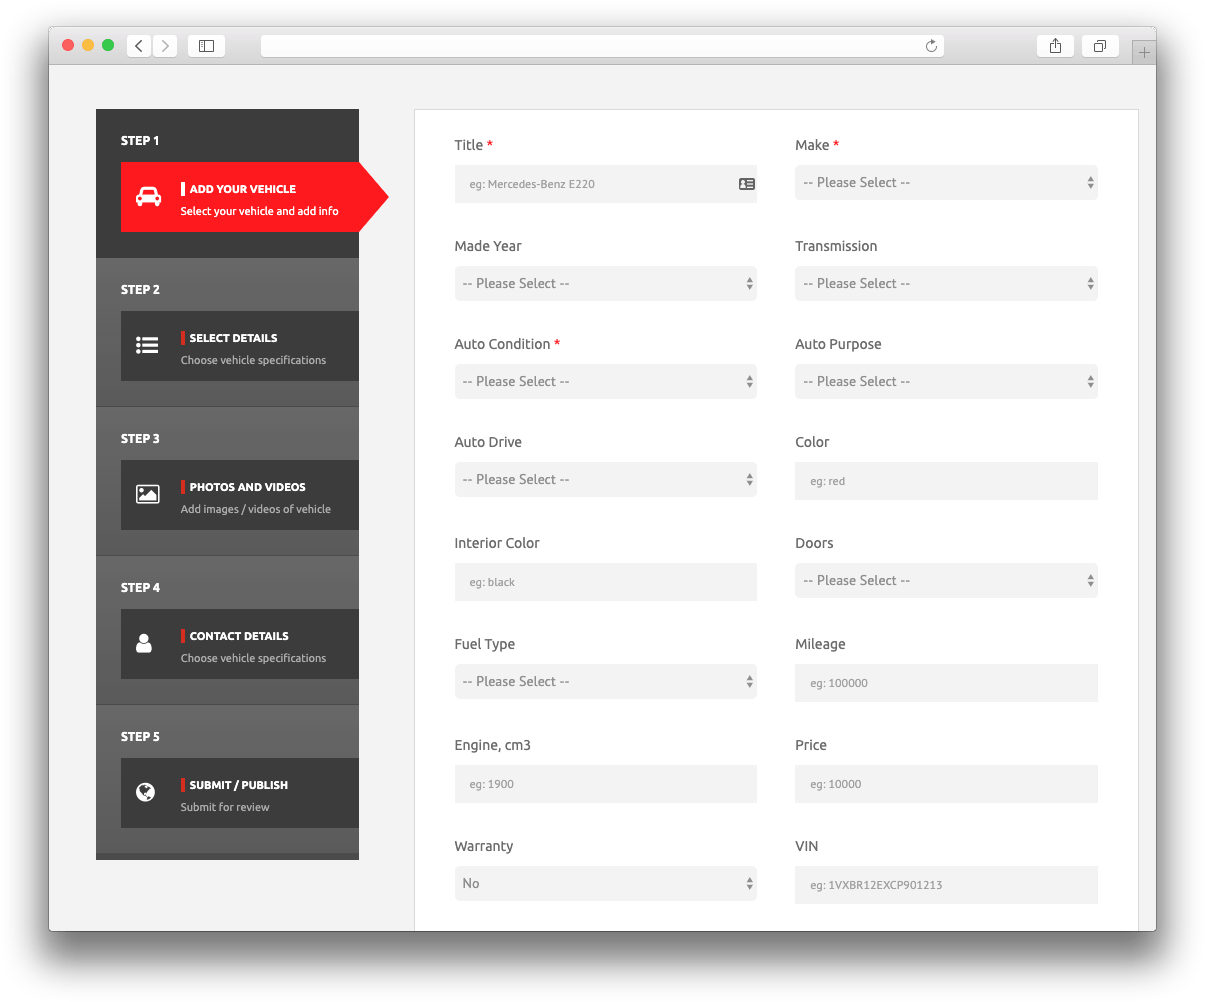This screenshot has height=1002, width=1205.
Task: Click the VIN input field
Action: [946, 885]
